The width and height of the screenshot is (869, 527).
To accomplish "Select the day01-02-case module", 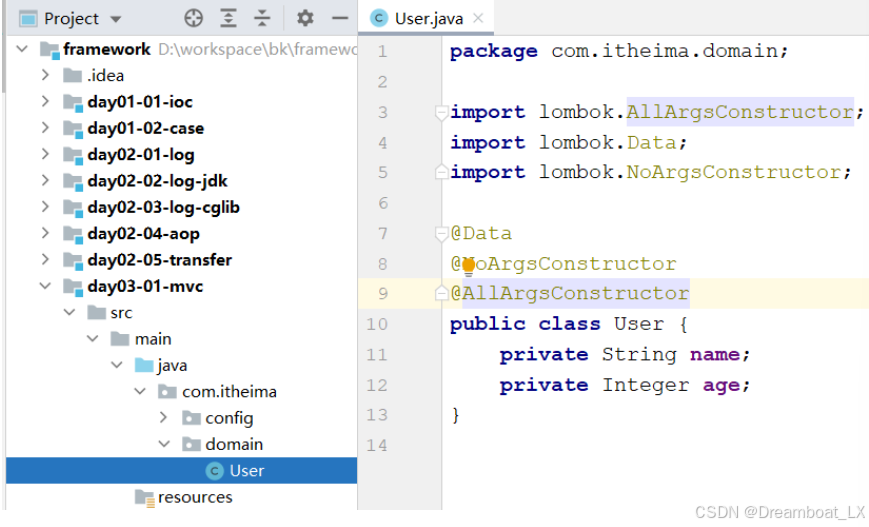I will click(x=146, y=129).
